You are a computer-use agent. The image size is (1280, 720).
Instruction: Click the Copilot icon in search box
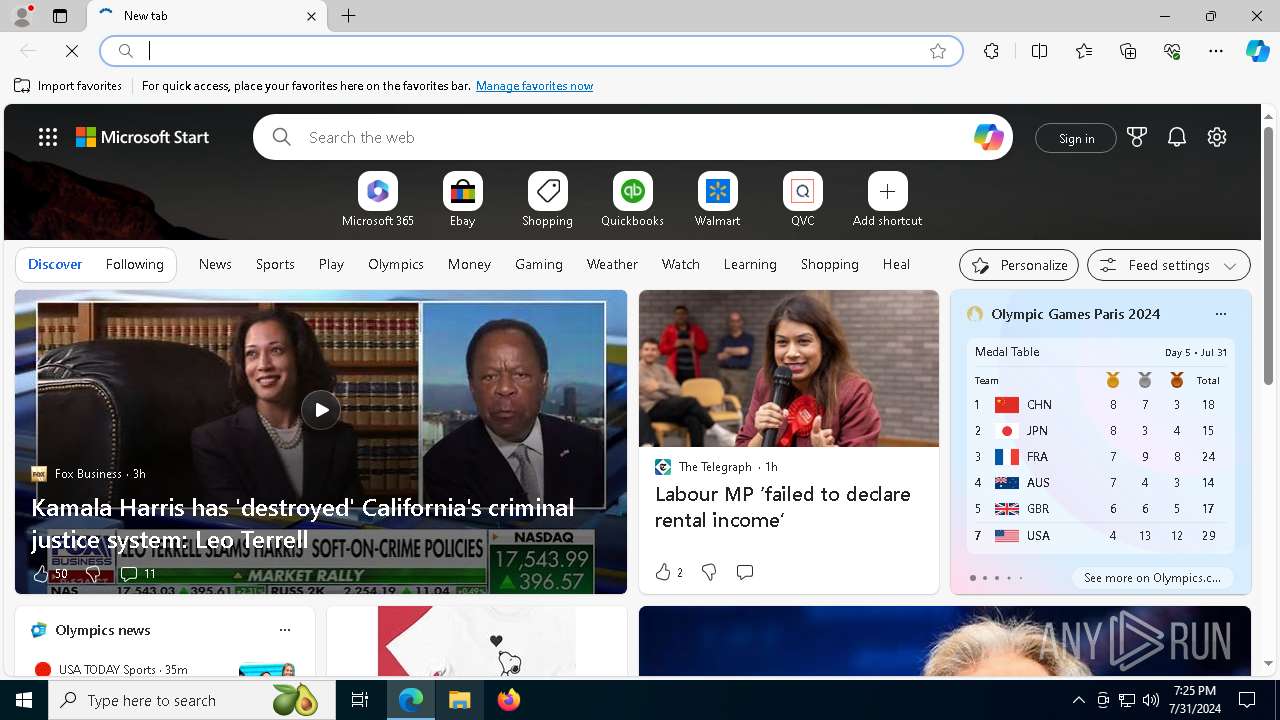988,137
